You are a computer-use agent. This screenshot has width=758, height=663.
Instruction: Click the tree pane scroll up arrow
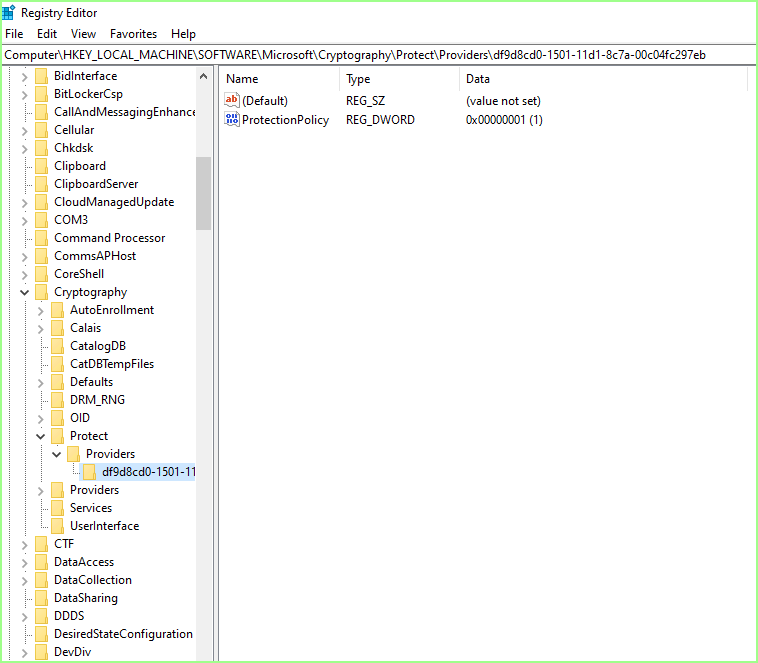204,76
